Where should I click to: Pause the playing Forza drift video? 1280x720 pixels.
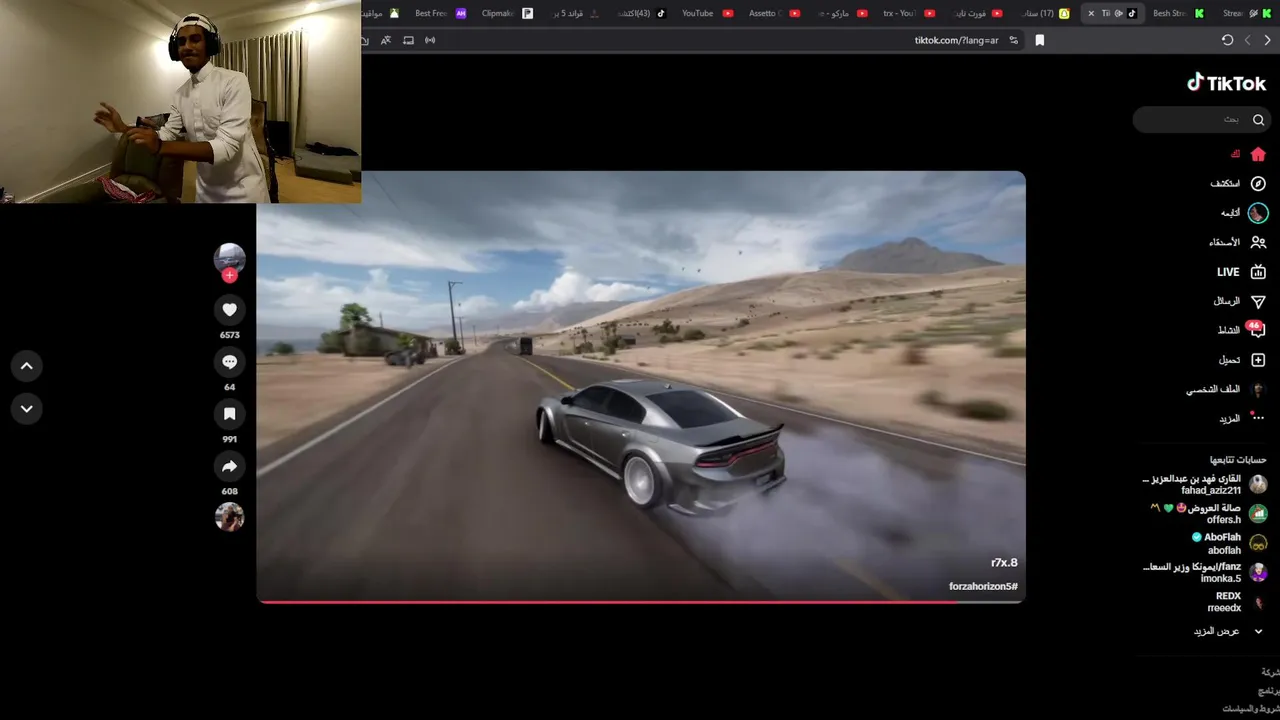(641, 387)
